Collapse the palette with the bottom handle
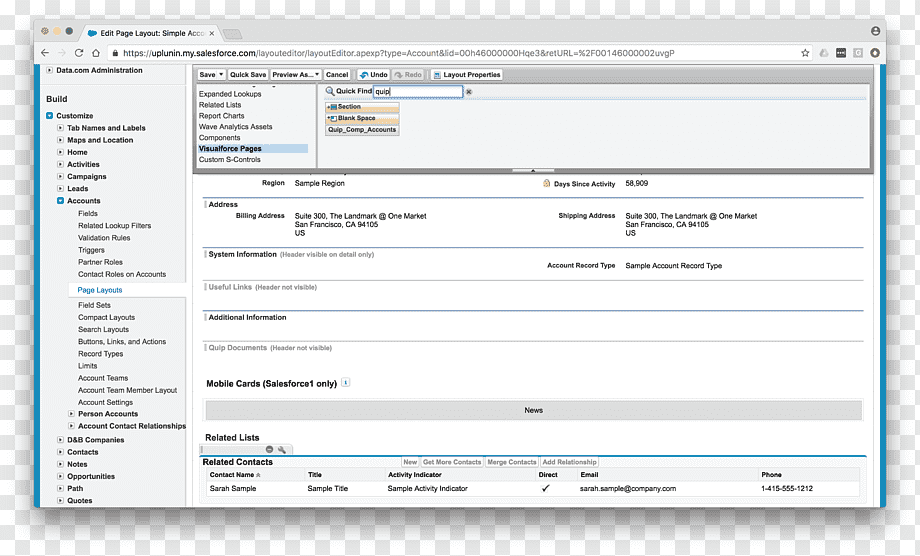Screen dimensions: 920x556 [x=533, y=170]
